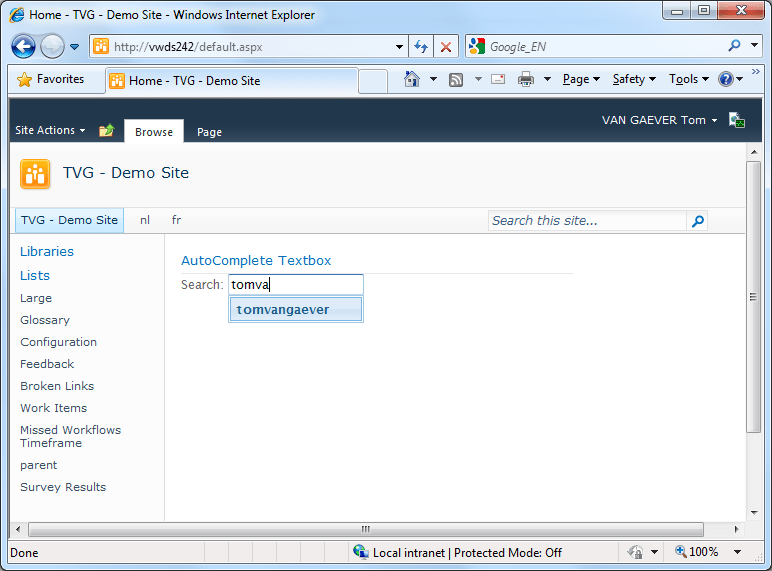Open the Work Items list
The height and width of the screenshot is (571, 772).
pos(54,408)
